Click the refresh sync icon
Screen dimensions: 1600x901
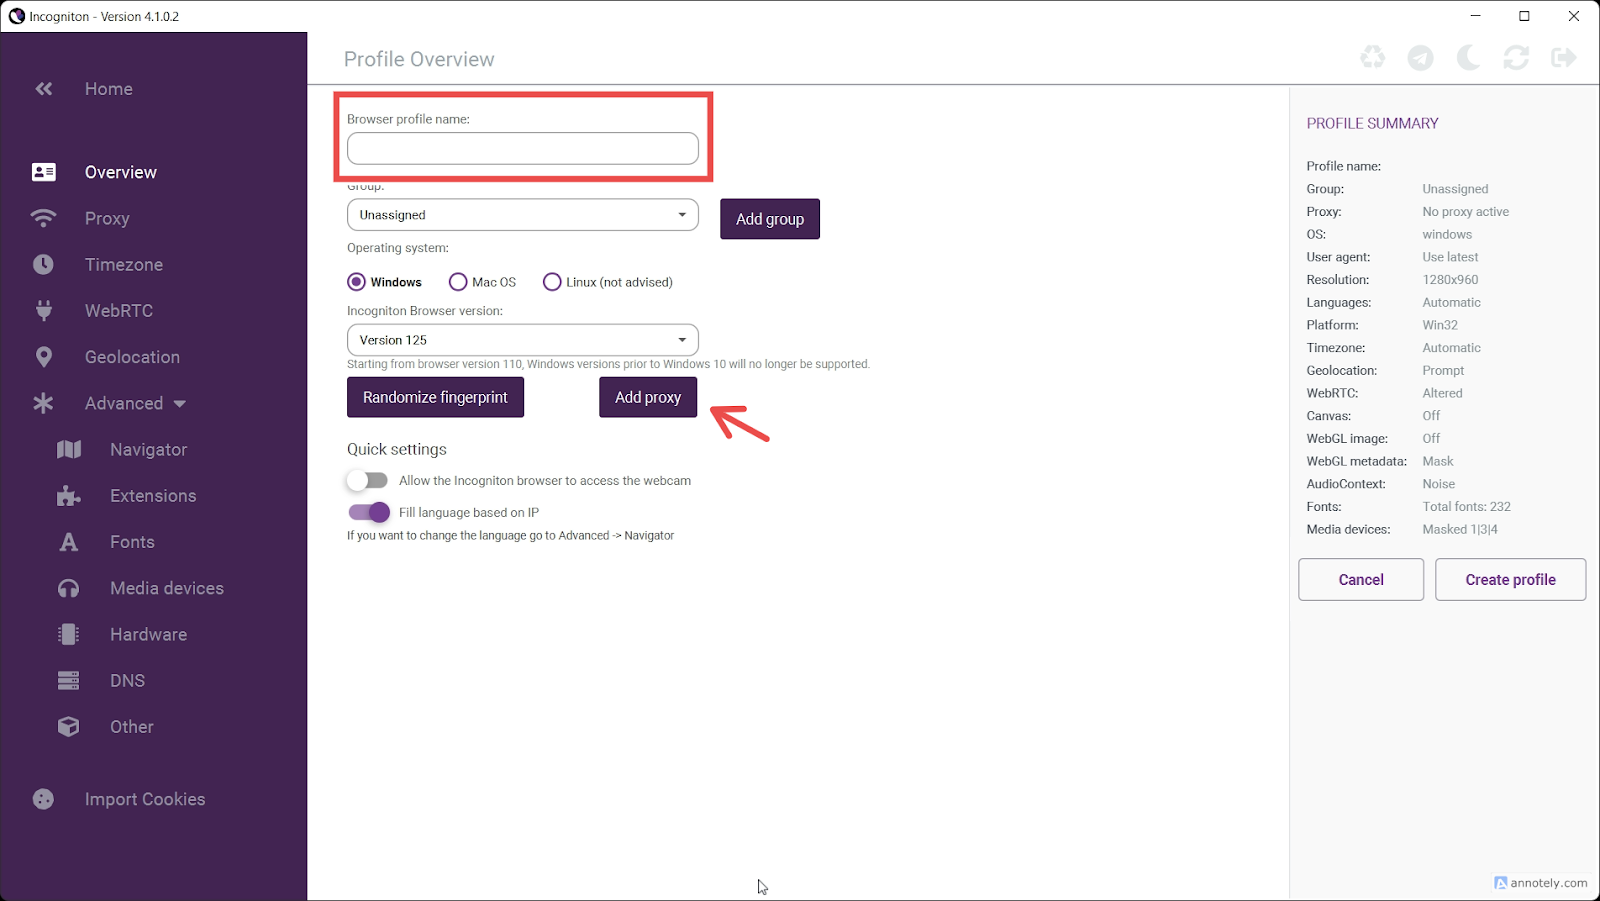coord(1516,58)
